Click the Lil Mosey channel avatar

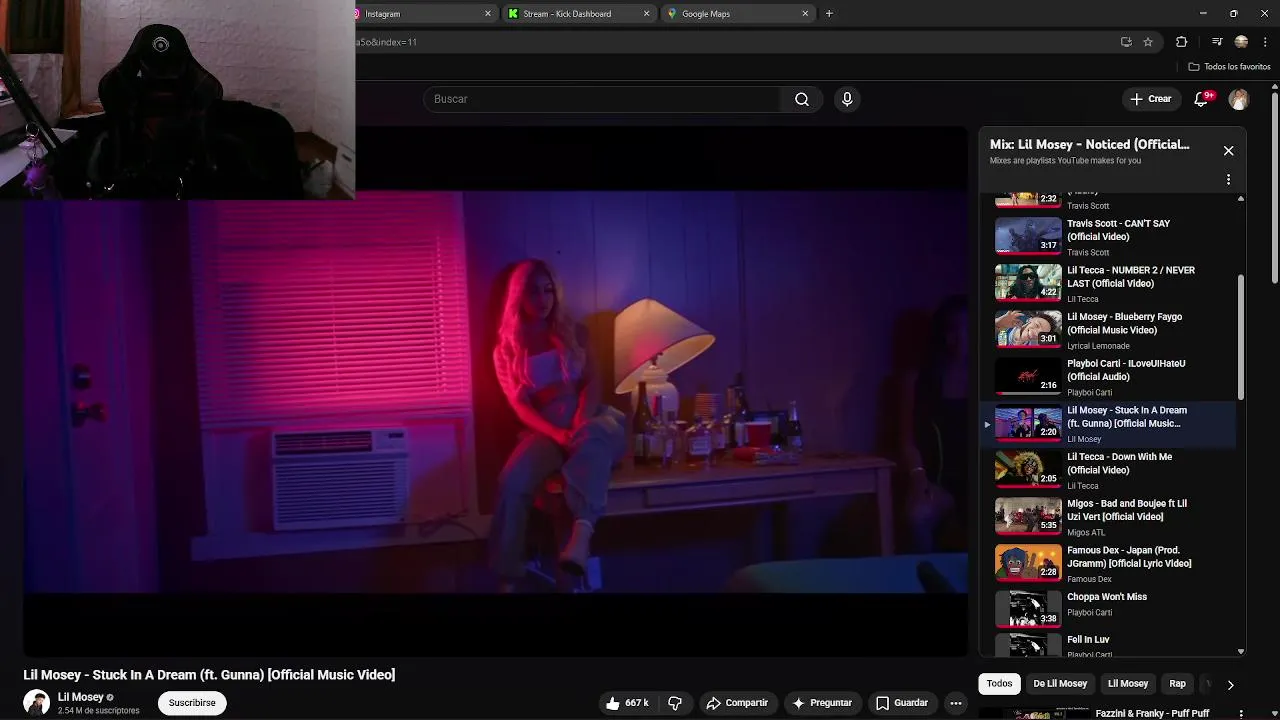tap(37, 703)
